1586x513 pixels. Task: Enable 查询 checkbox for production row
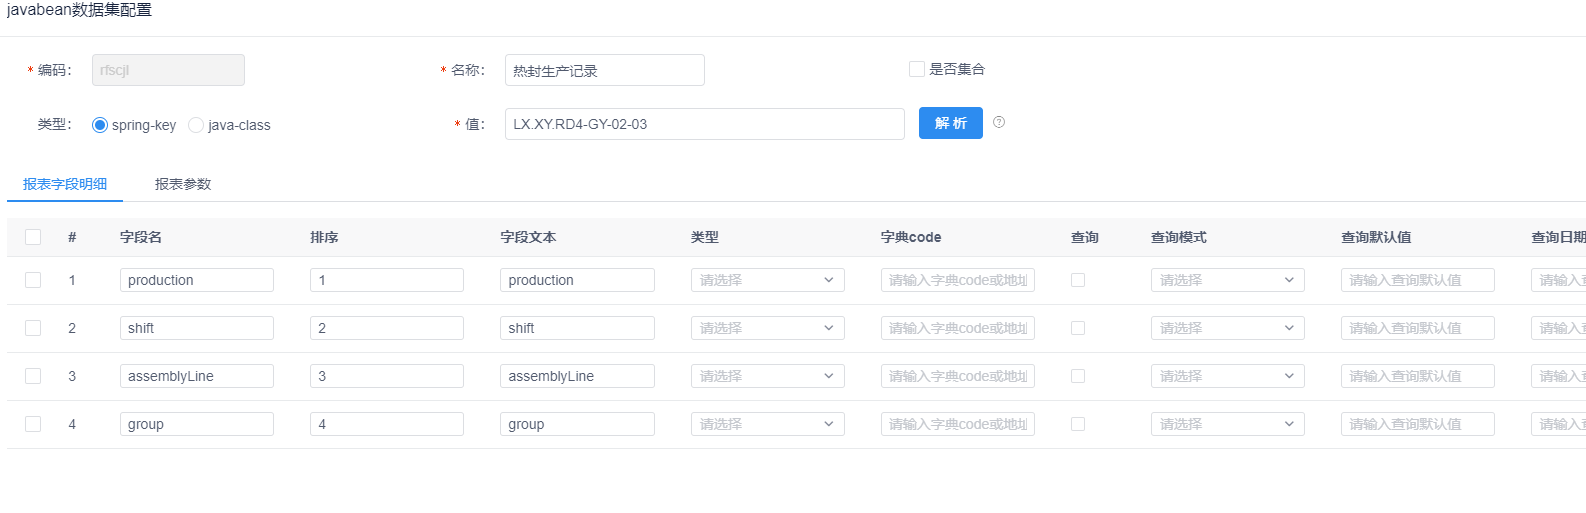tap(1078, 280)
